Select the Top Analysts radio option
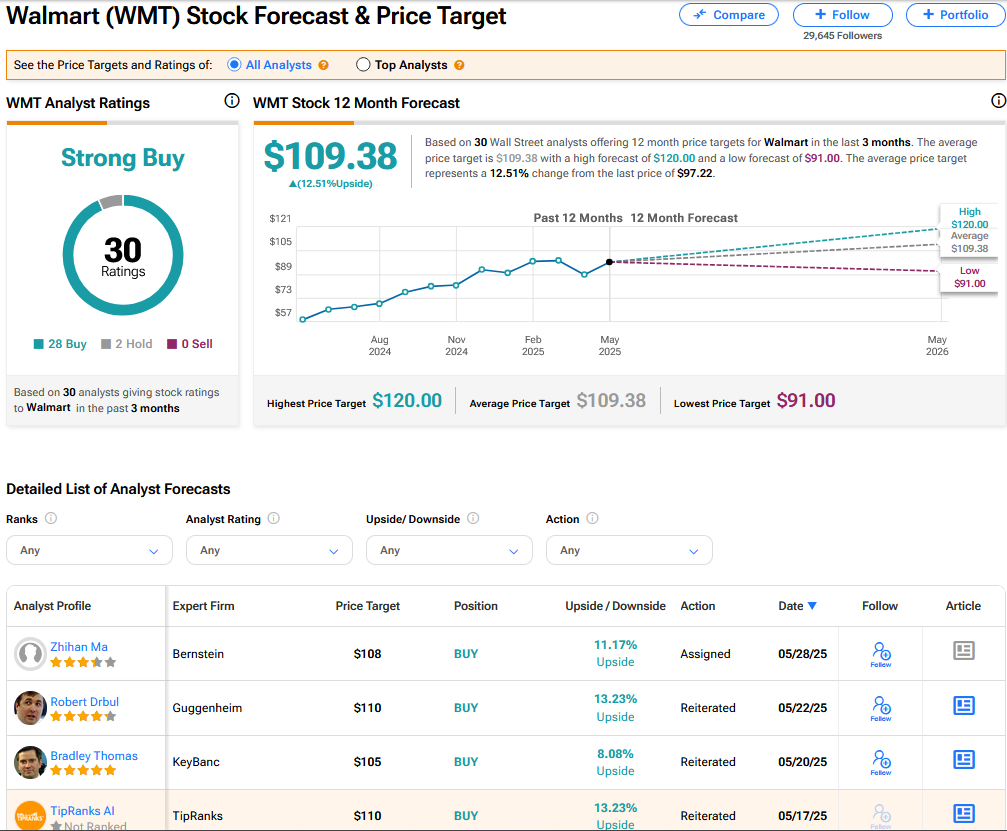The image size is (1007, 831). point(363,65)
